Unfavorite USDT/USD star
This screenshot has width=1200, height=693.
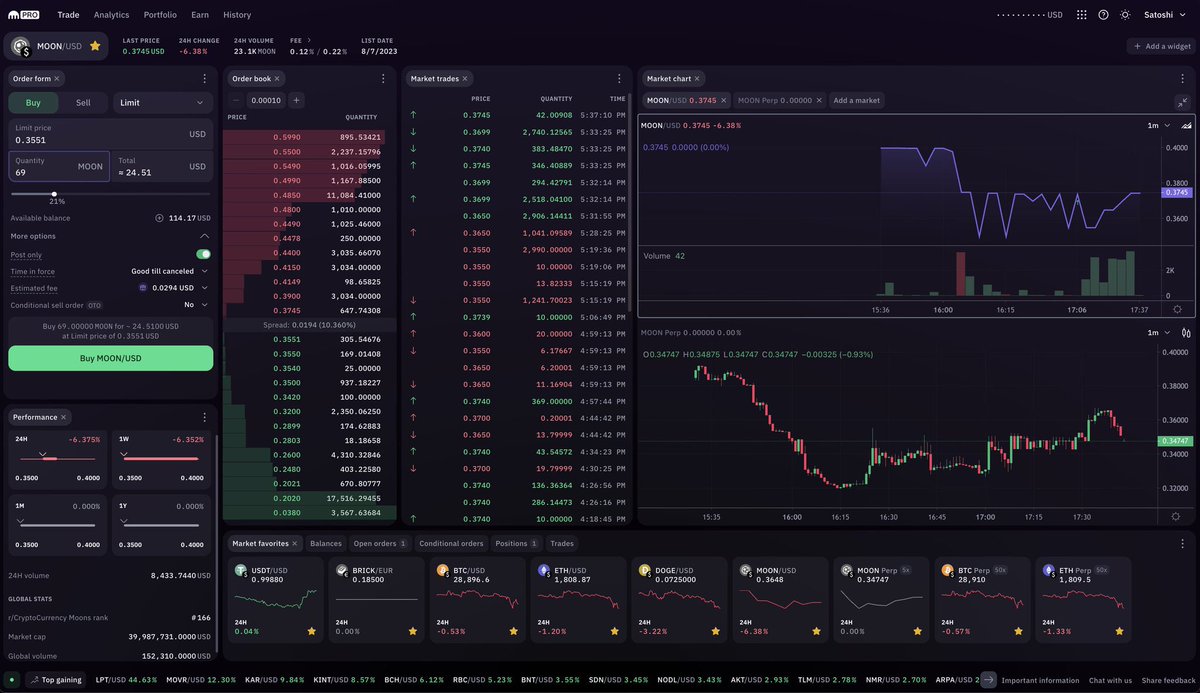click(311, 632)
